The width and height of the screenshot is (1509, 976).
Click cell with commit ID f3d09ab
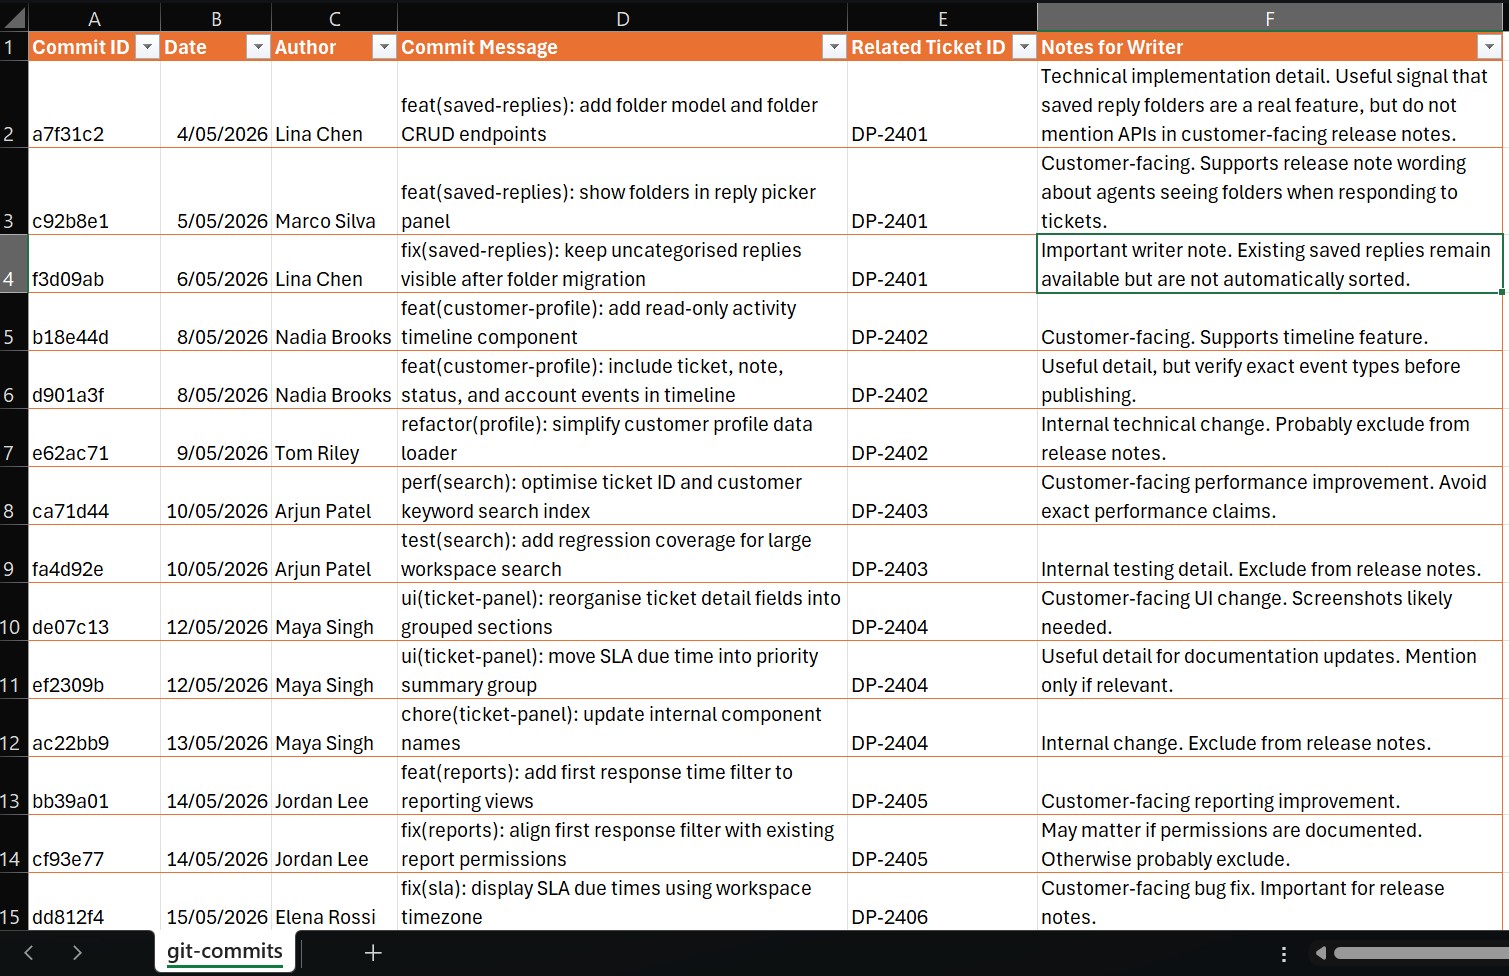click(94, 264)
